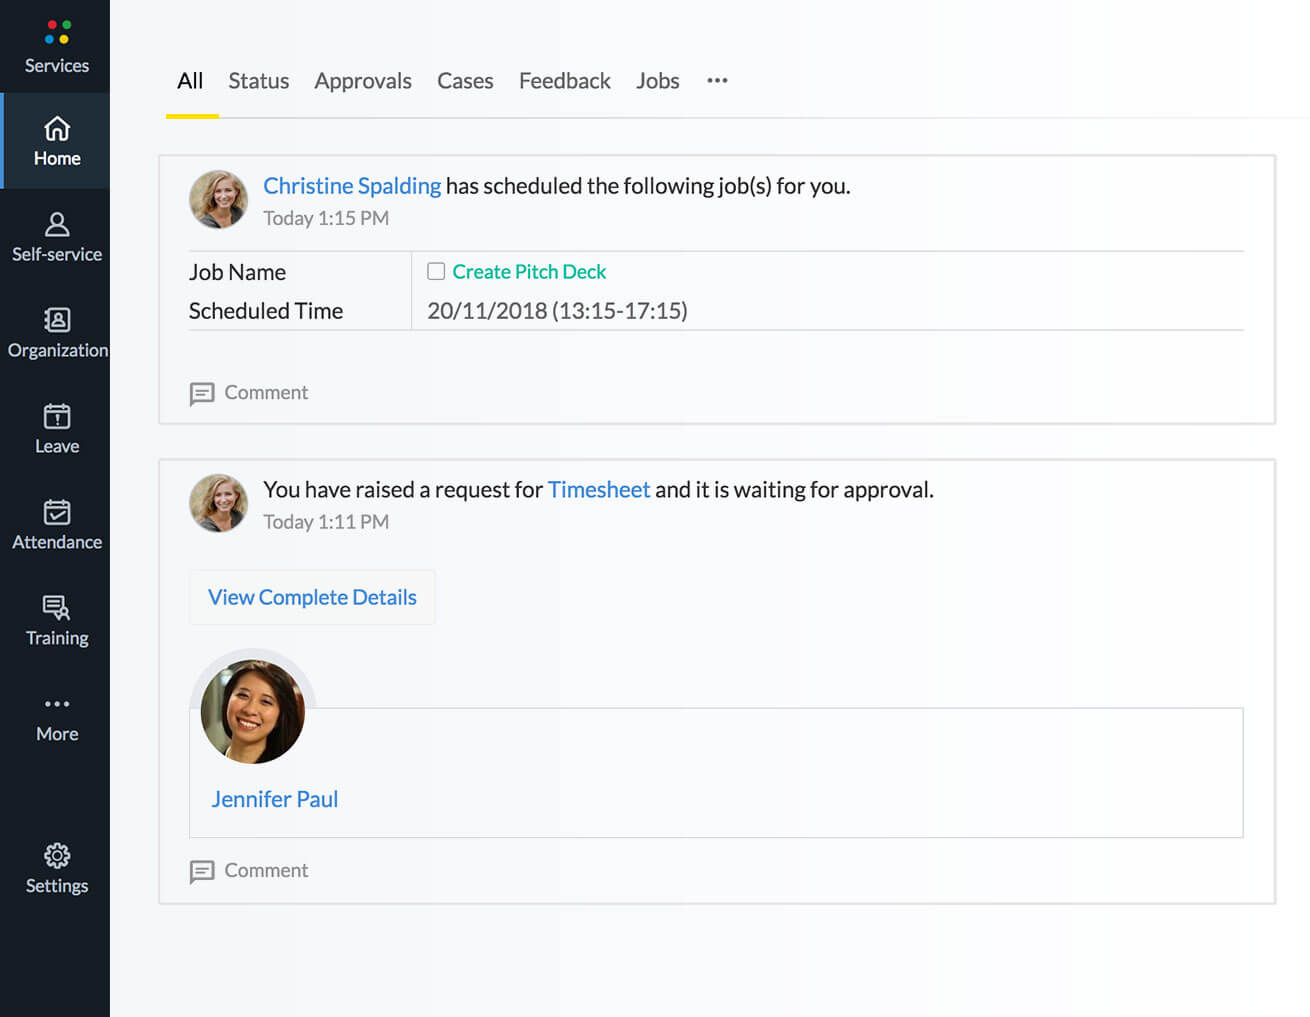Screen dimensions: 1310x1017
Task: Switch to the Approvals tab
Action: click(362, 81)
